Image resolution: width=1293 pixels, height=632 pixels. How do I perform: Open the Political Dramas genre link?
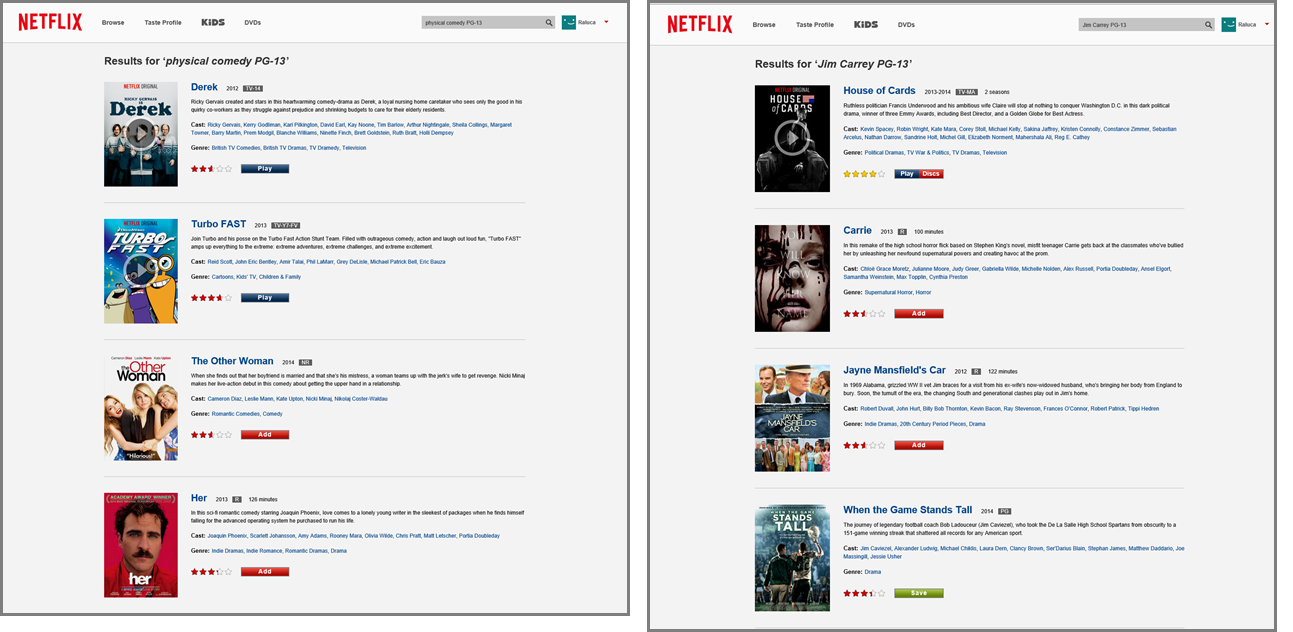coord(884,153)
